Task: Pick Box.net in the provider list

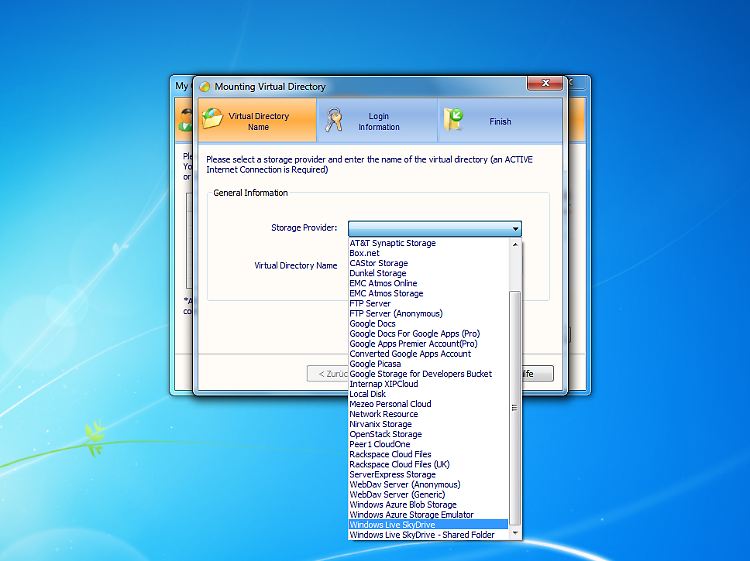Action: [364, 253]
